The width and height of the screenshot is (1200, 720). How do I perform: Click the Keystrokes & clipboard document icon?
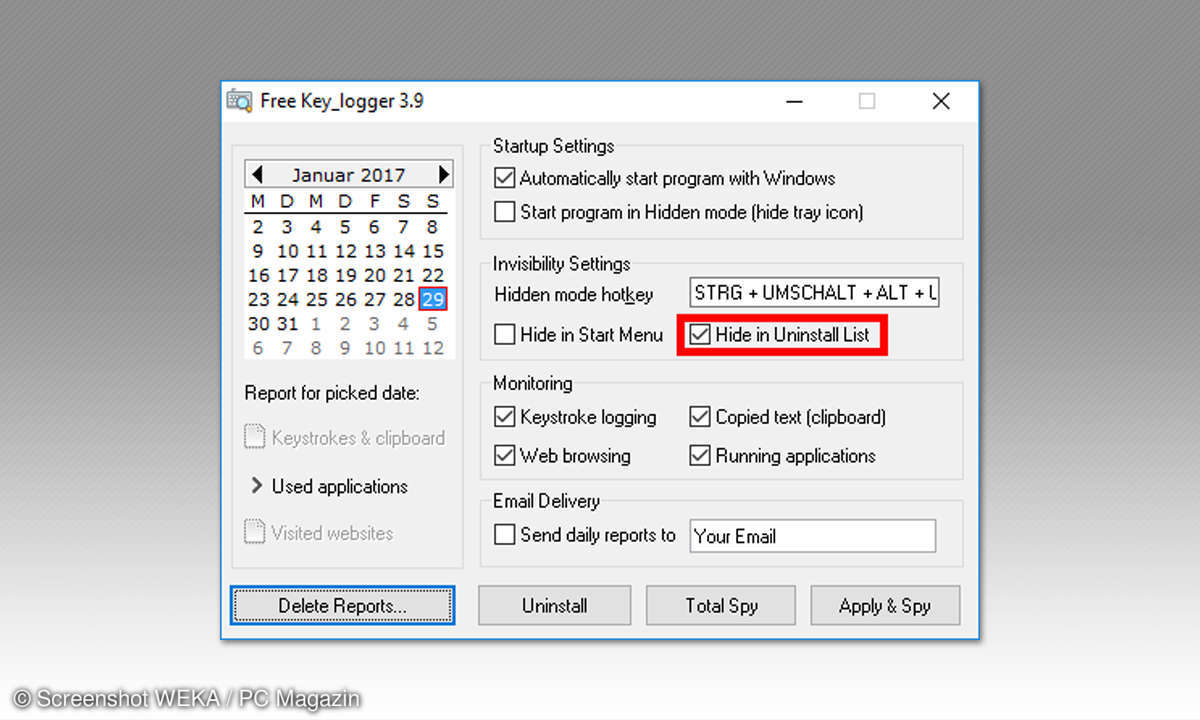click(x=255, y=438)
